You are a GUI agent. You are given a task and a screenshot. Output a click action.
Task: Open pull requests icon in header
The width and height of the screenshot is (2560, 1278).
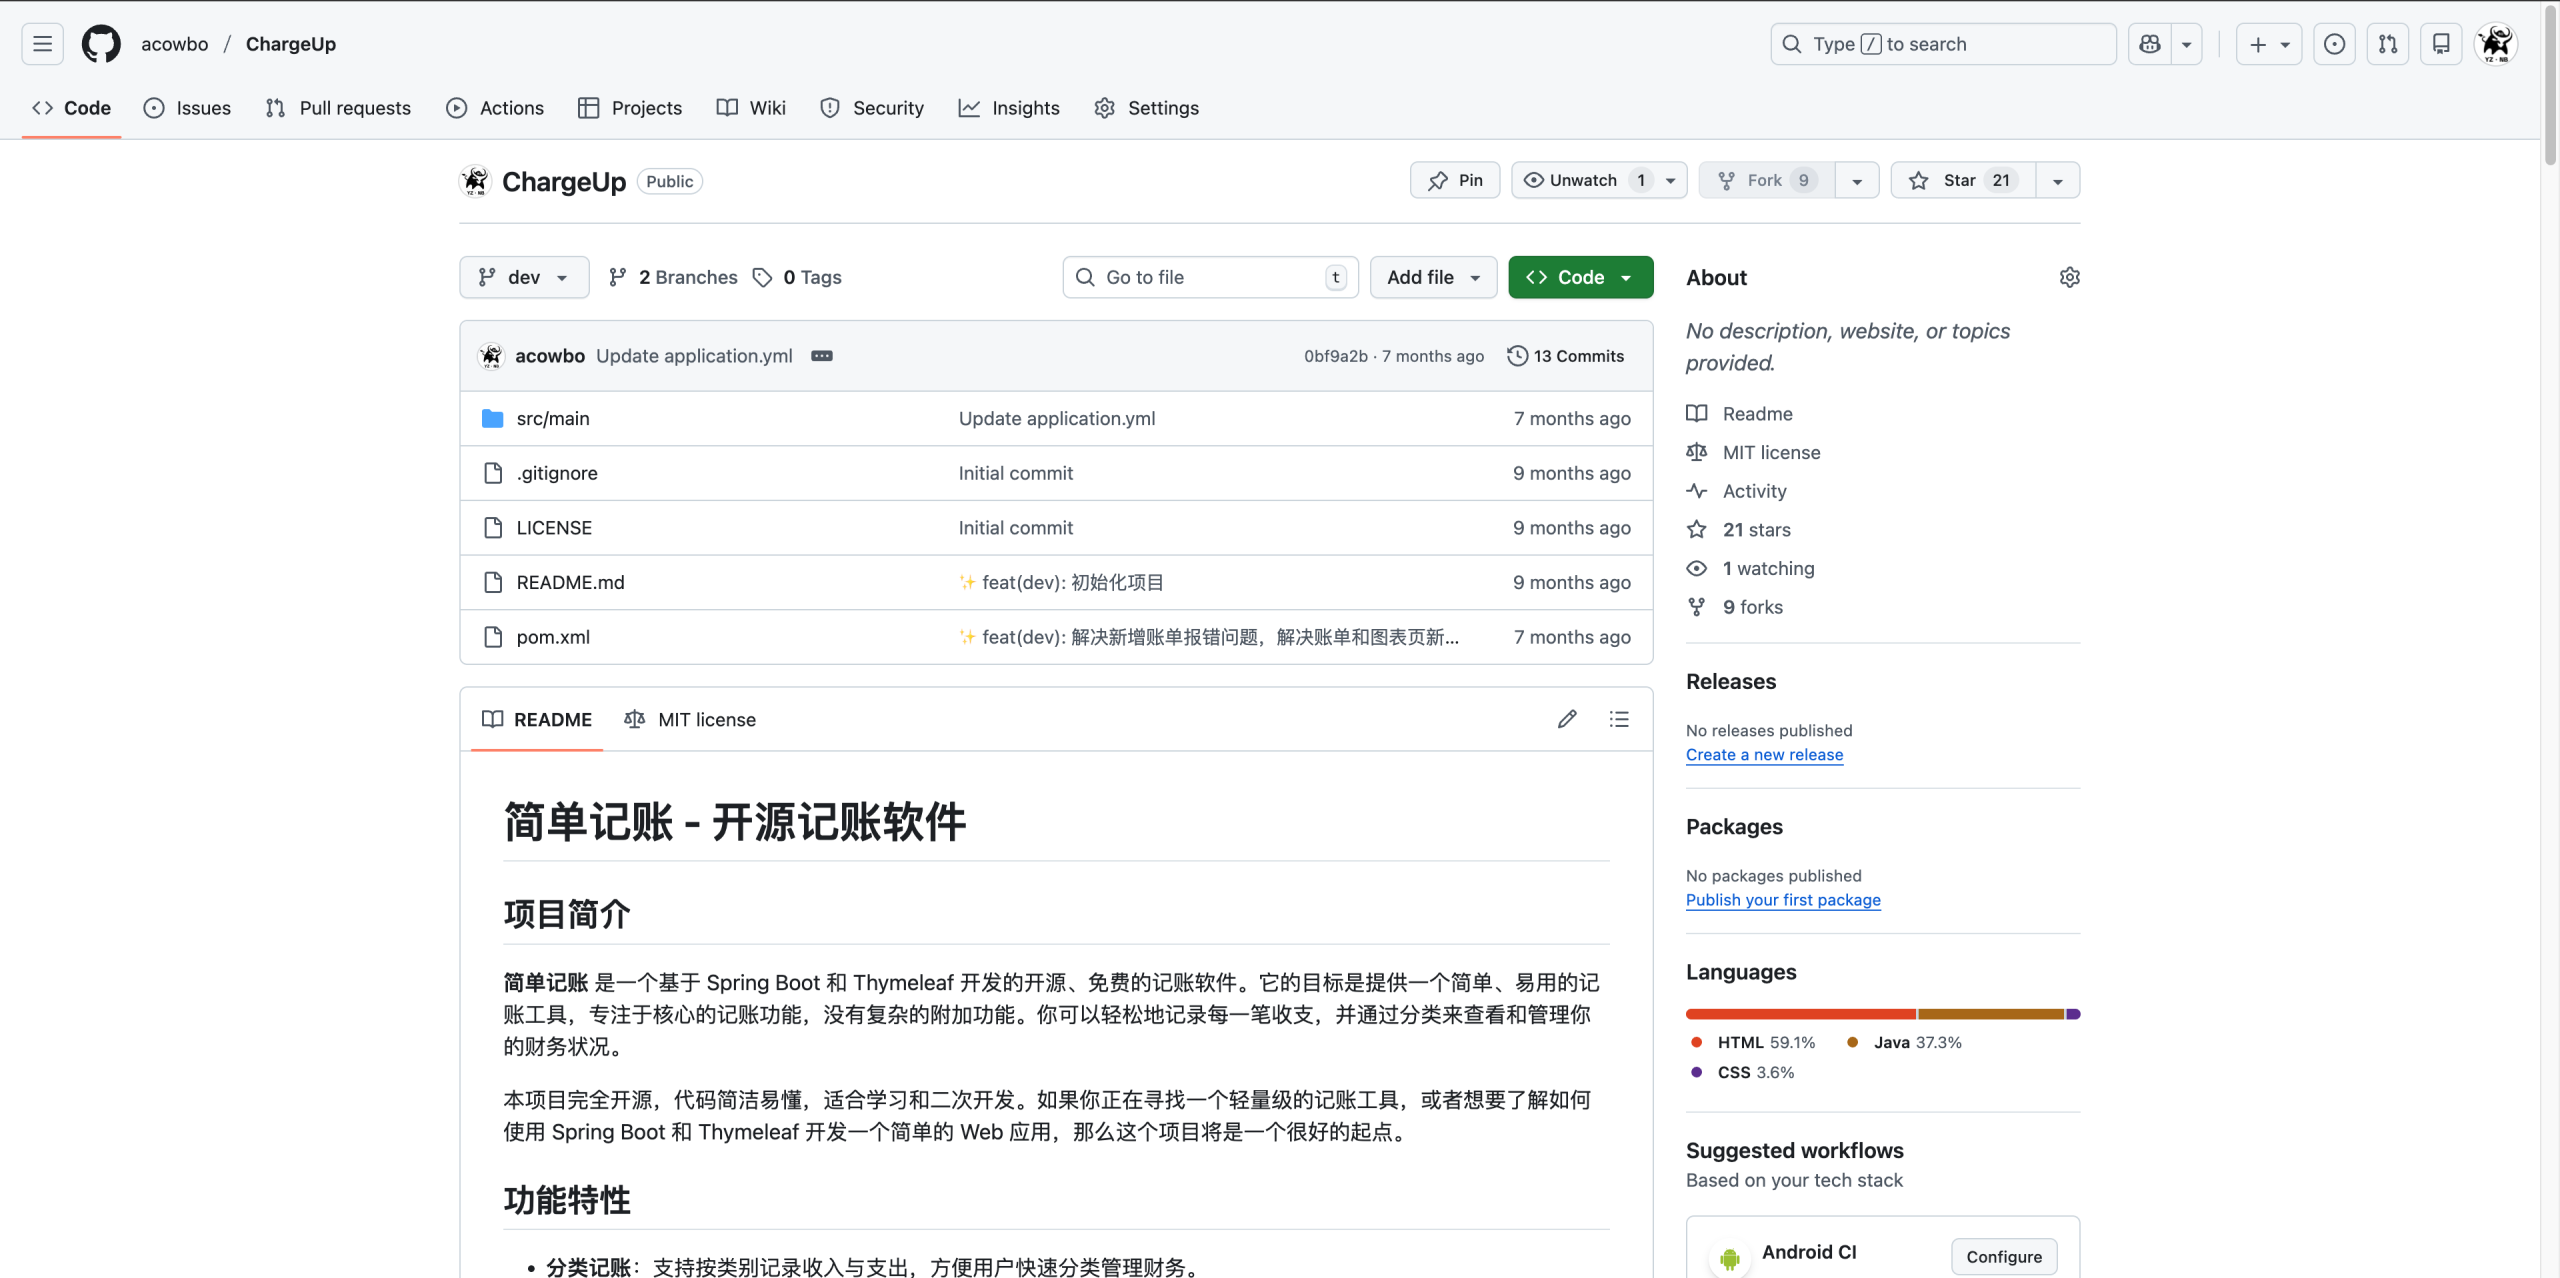pos(2388,44)
